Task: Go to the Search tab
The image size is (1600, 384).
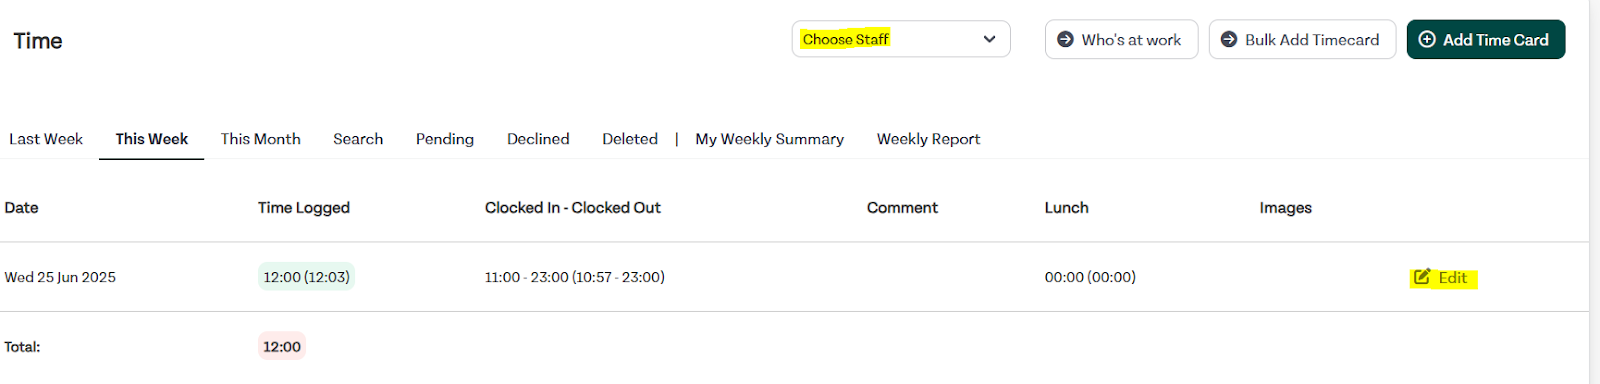Action: pos(358,139)
